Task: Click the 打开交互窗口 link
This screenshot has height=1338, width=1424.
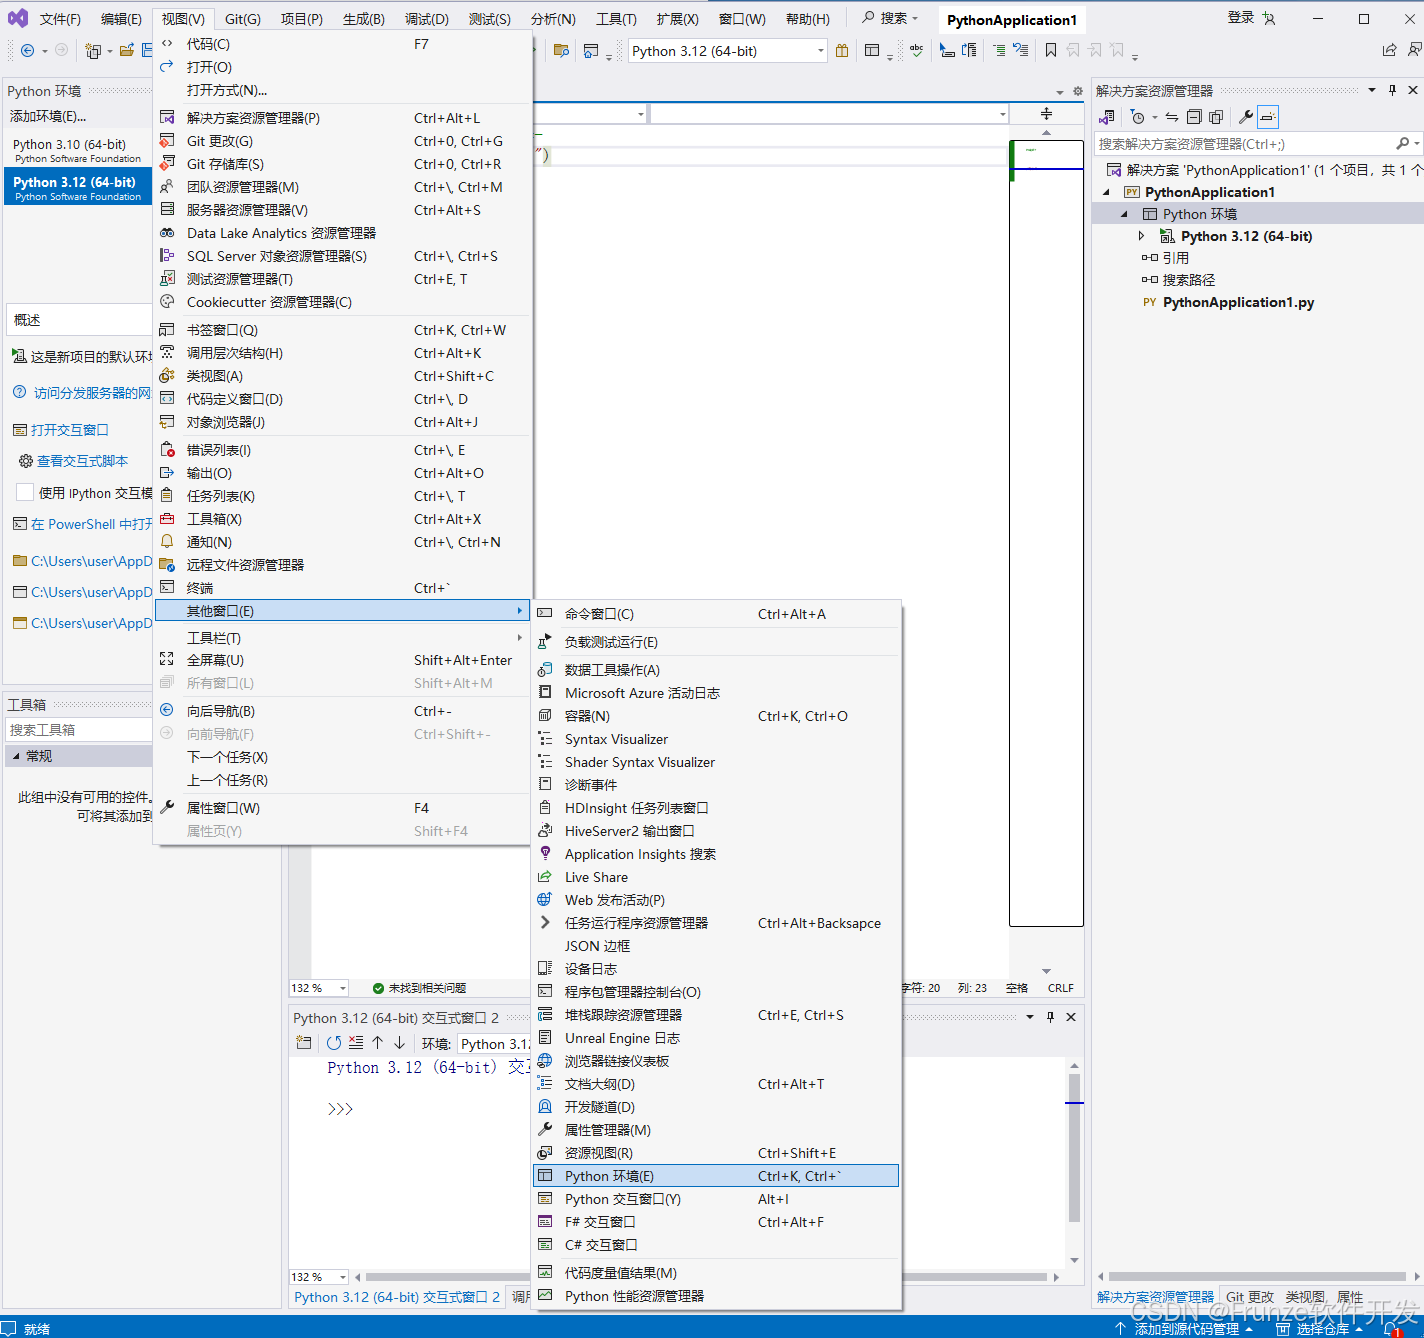Action: click(69, 430)
